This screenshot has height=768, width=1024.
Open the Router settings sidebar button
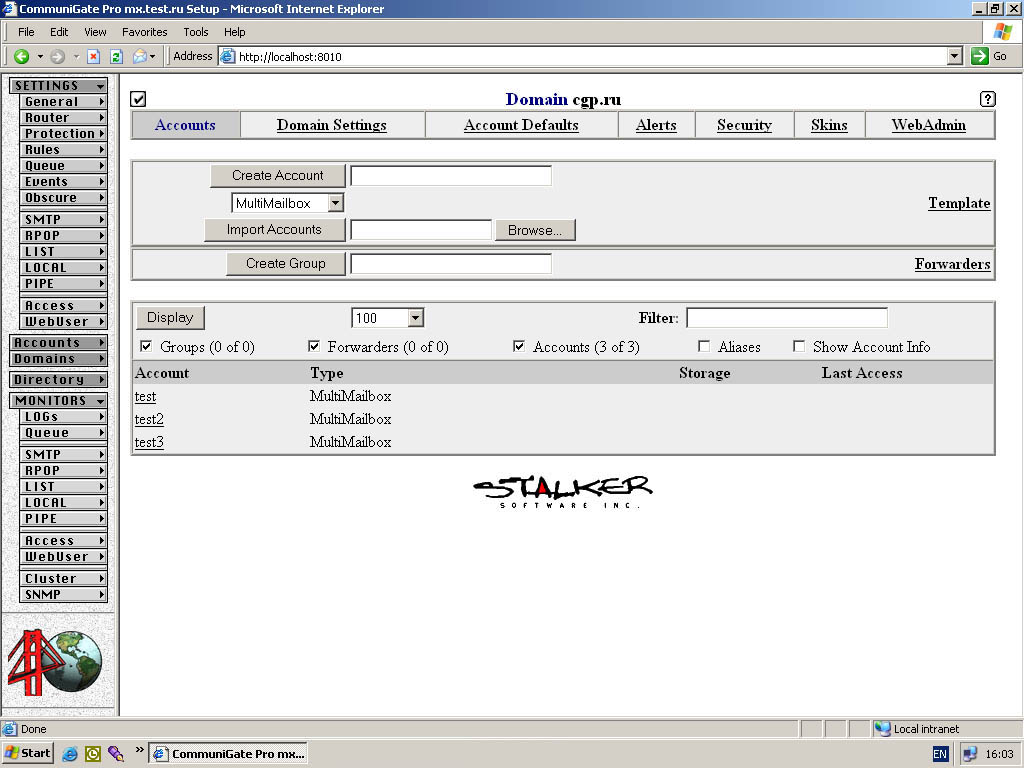click(x=63, y=118)
